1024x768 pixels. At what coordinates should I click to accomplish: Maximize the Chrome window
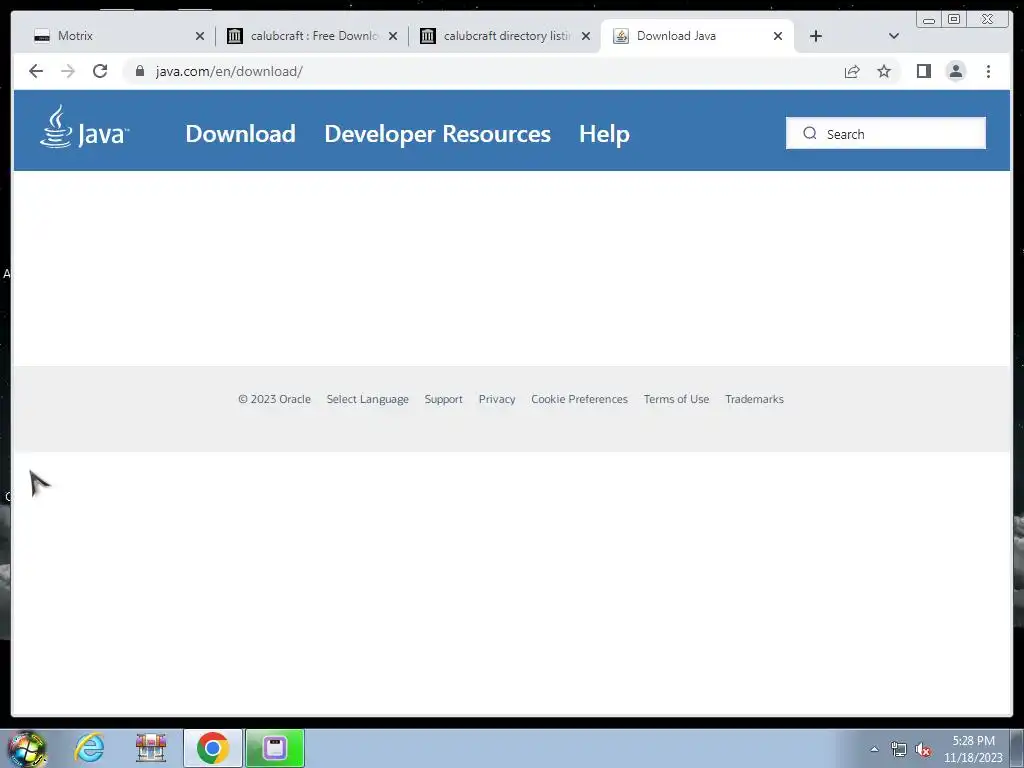pos(953,20)
